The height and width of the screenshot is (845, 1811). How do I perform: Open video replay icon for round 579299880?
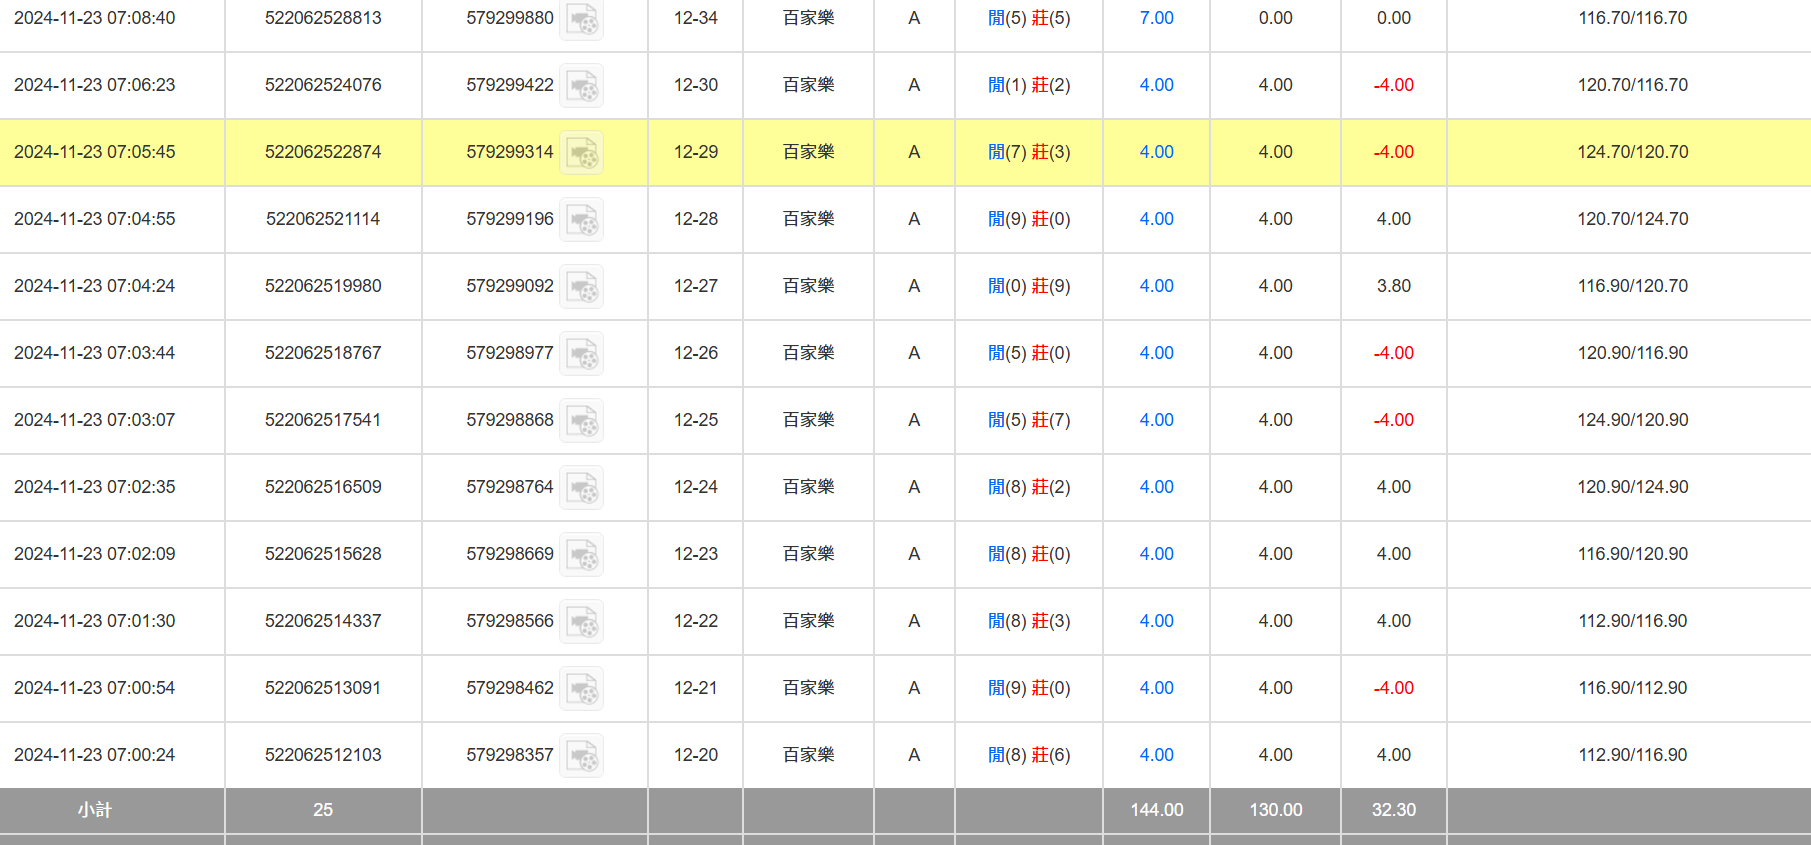[581, 19]
